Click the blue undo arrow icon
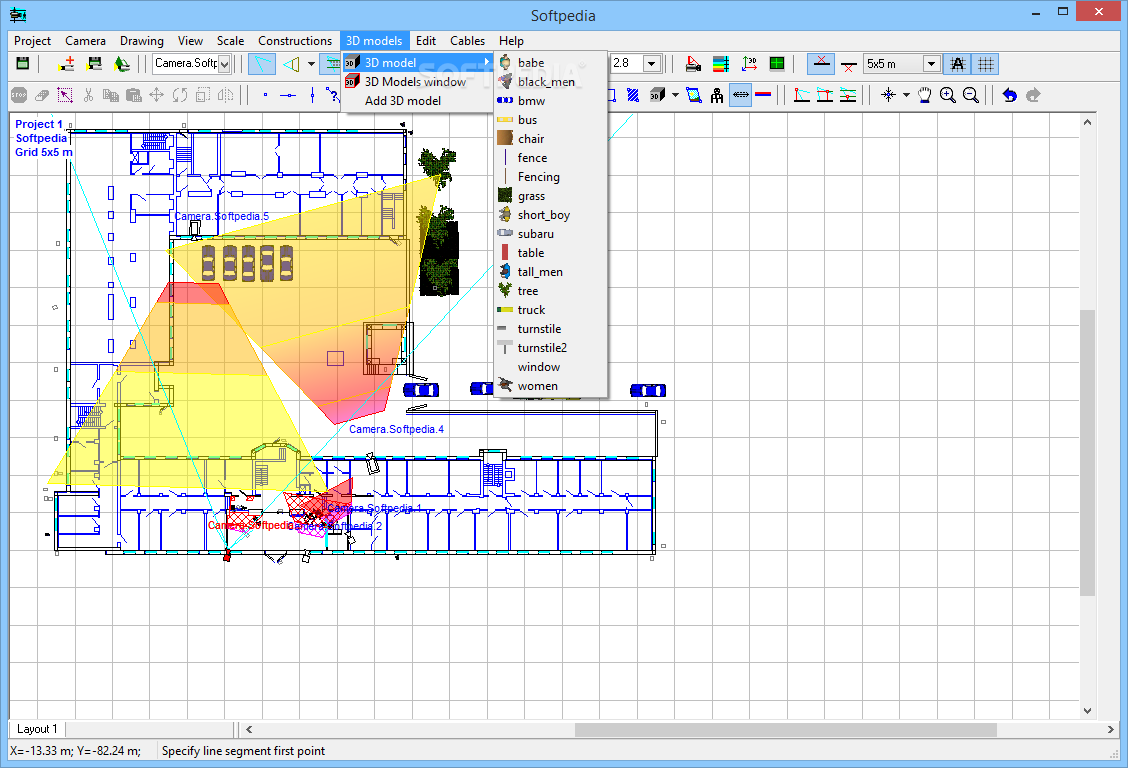This screenshot has width=1128, height=768. click(x=1009, y=95)
